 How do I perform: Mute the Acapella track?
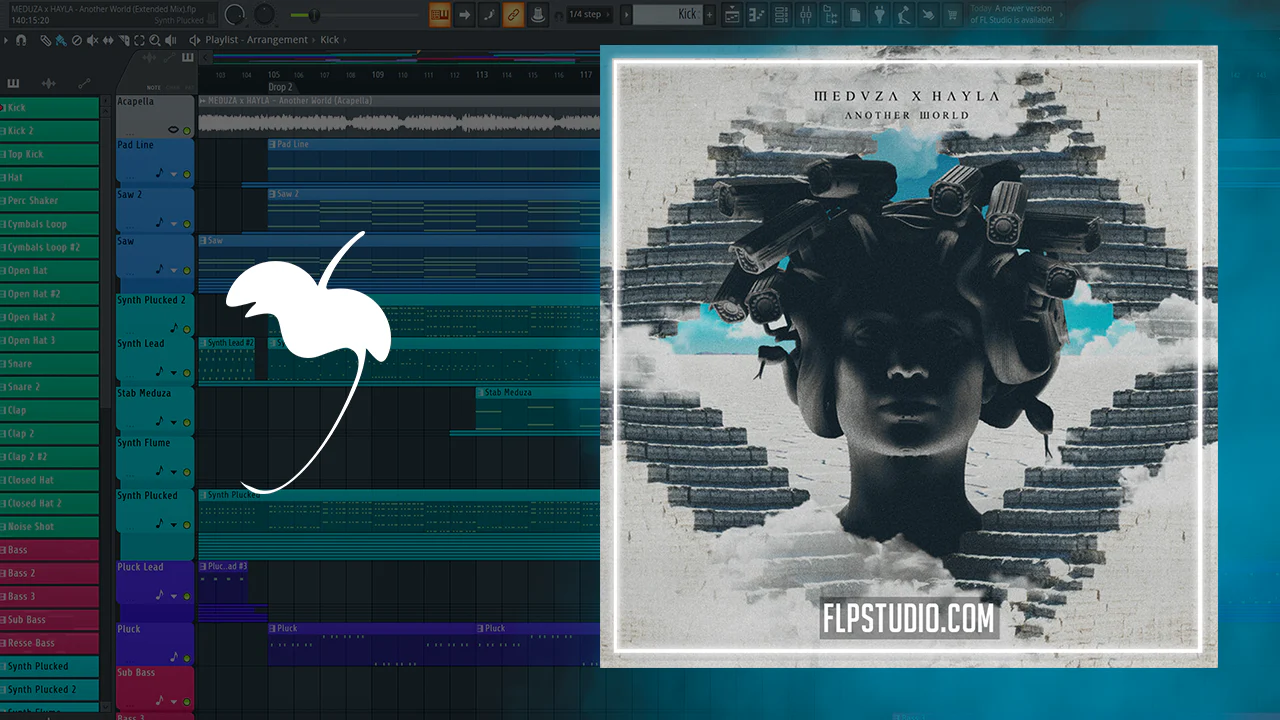pos(187,130)
